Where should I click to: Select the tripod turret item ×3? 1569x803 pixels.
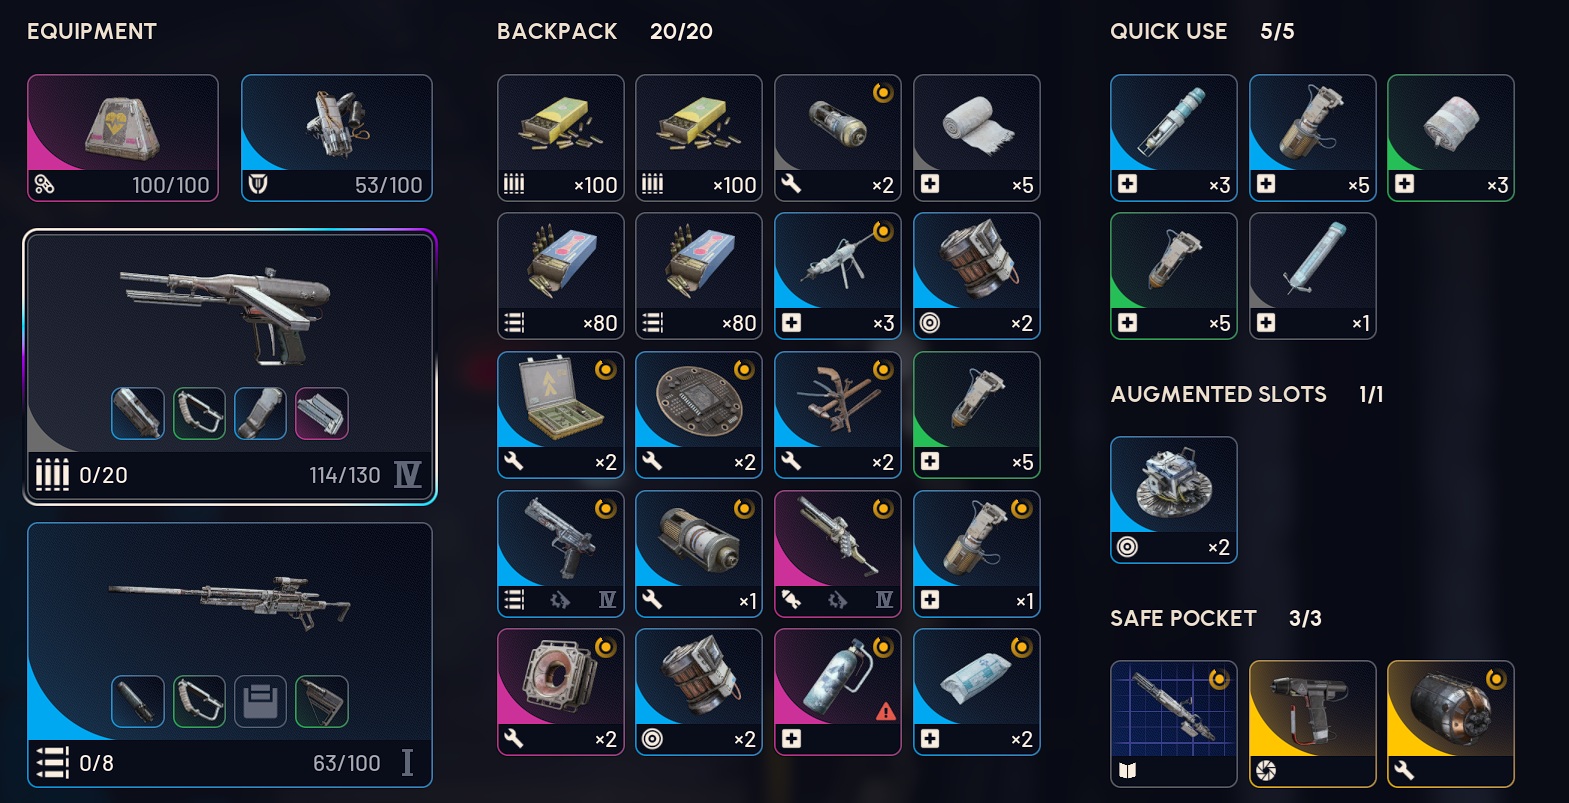pos(838,276)
